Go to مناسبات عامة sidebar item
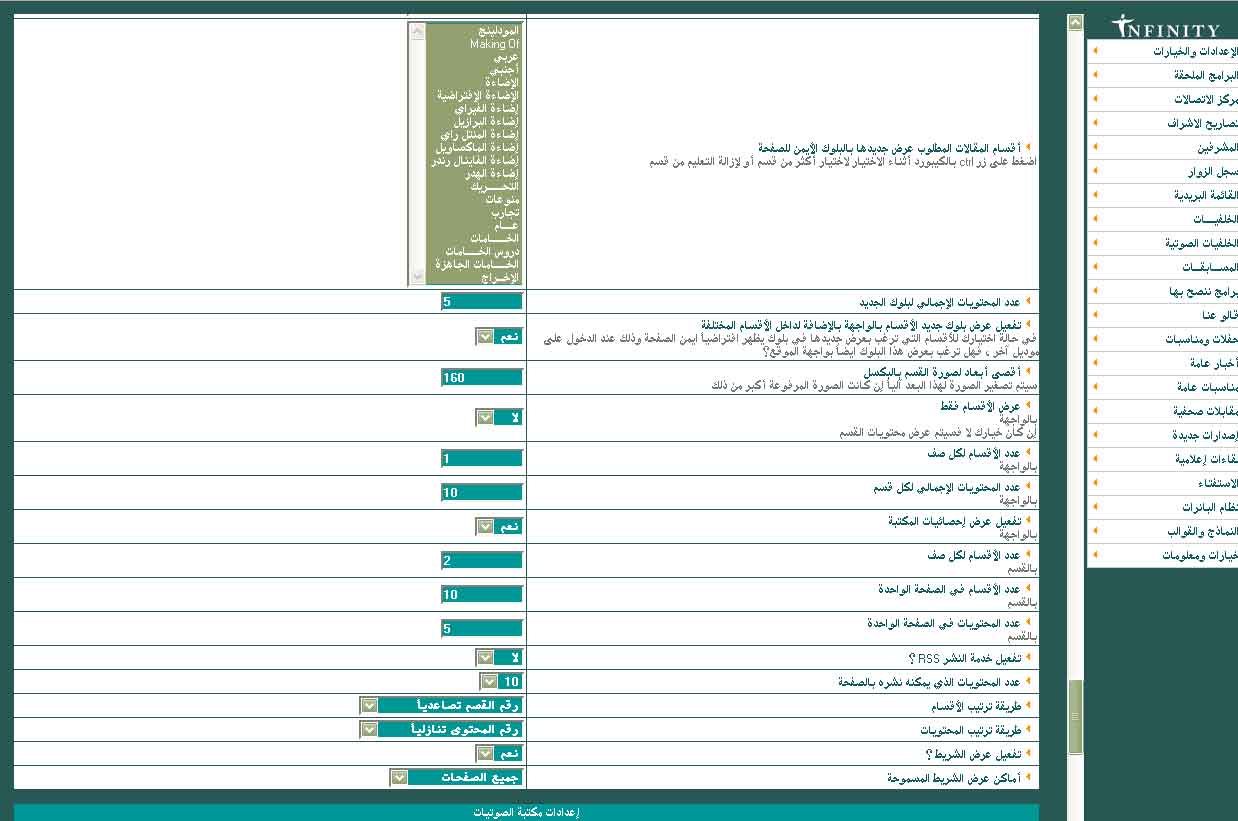1238x821 pixels. point(1163,388)
